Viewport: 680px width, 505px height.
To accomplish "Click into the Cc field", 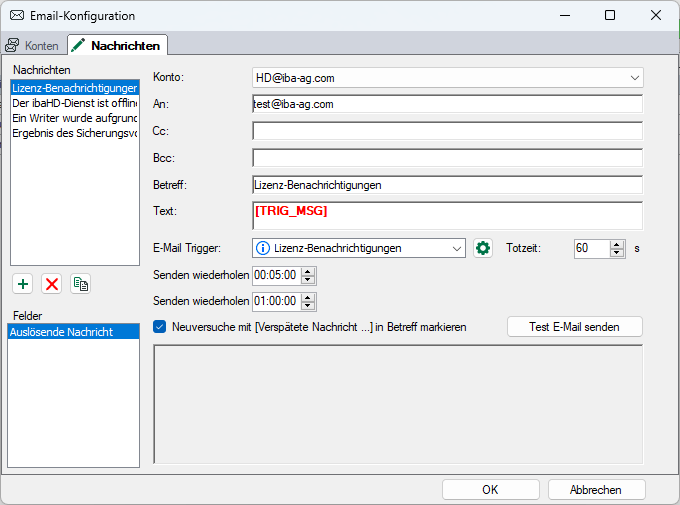I will pyautogui.click(x=447, y=131).
